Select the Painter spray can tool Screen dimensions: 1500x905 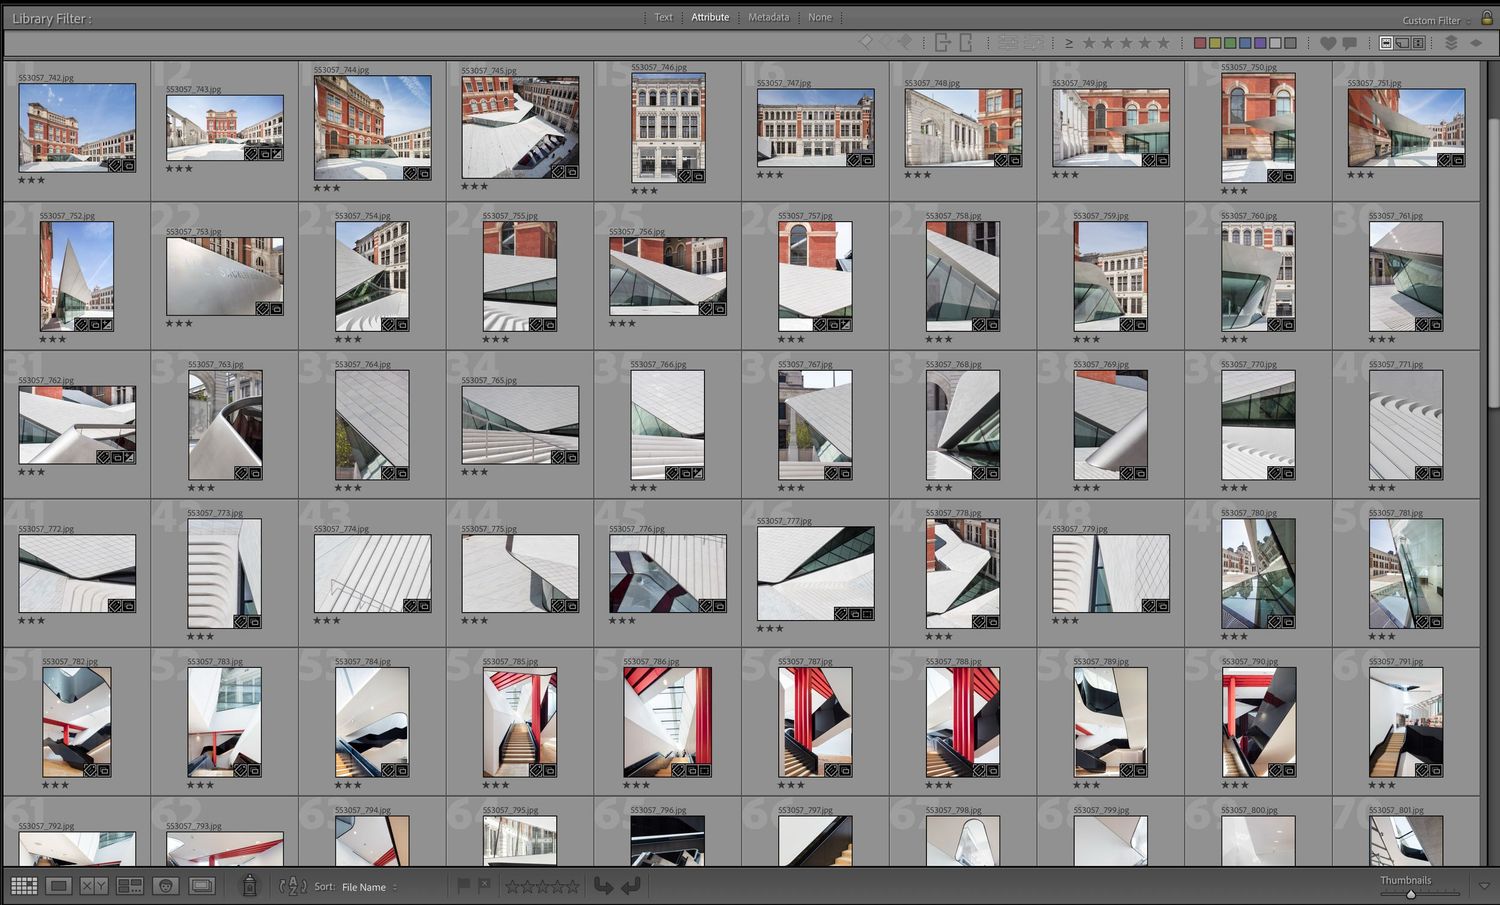250,885
